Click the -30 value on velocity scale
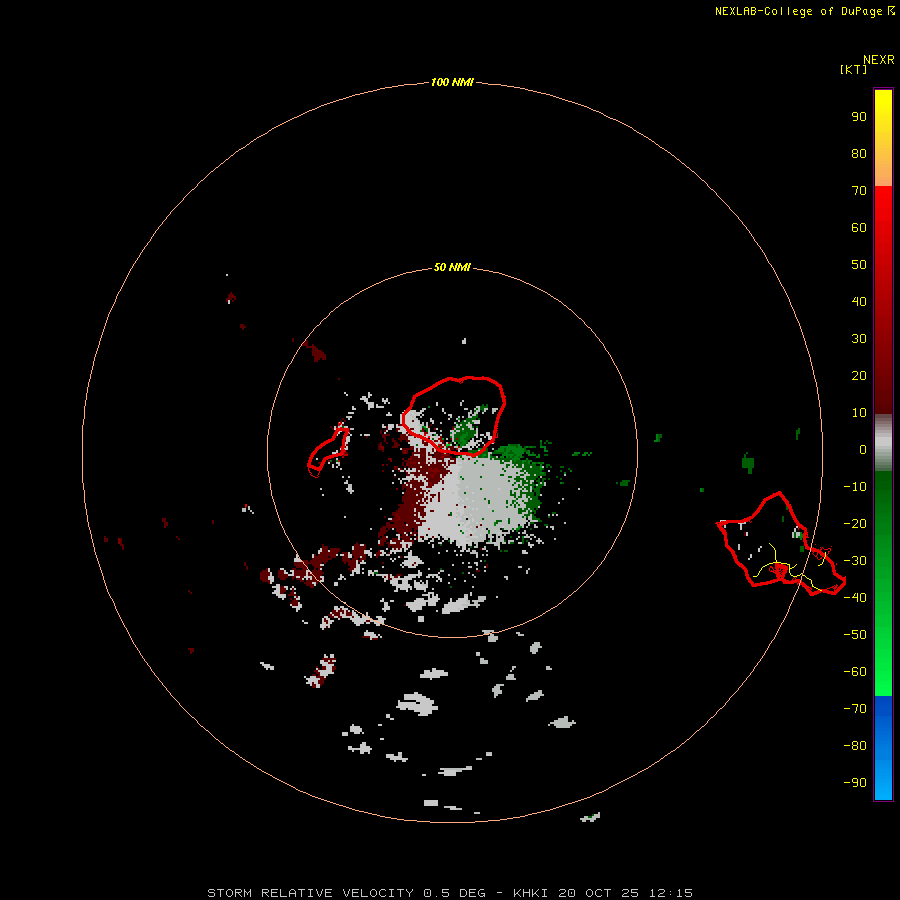This screenshot has width=900, height=900. pos(855,561)
